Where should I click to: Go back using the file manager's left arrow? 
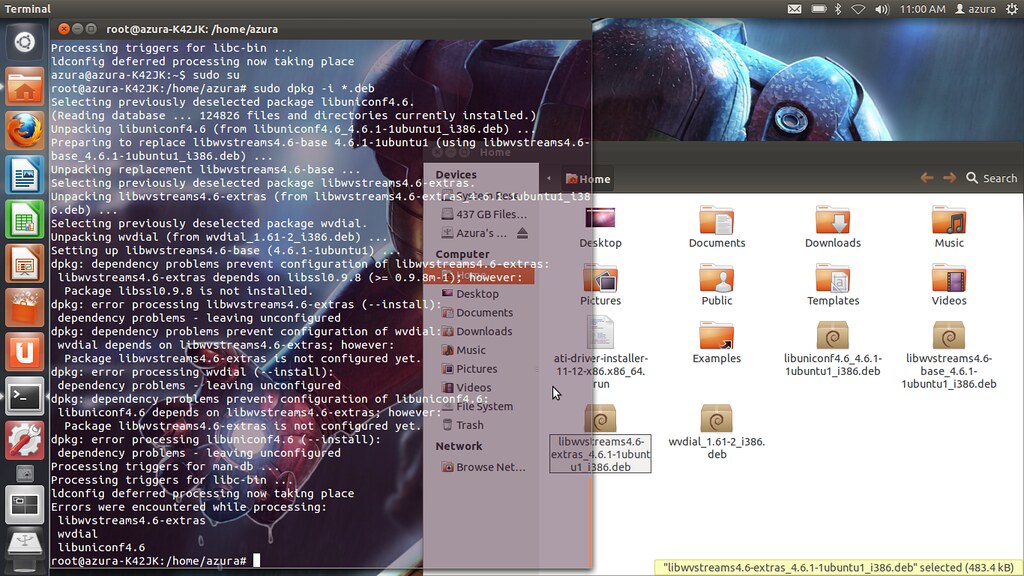click(926, 178)
